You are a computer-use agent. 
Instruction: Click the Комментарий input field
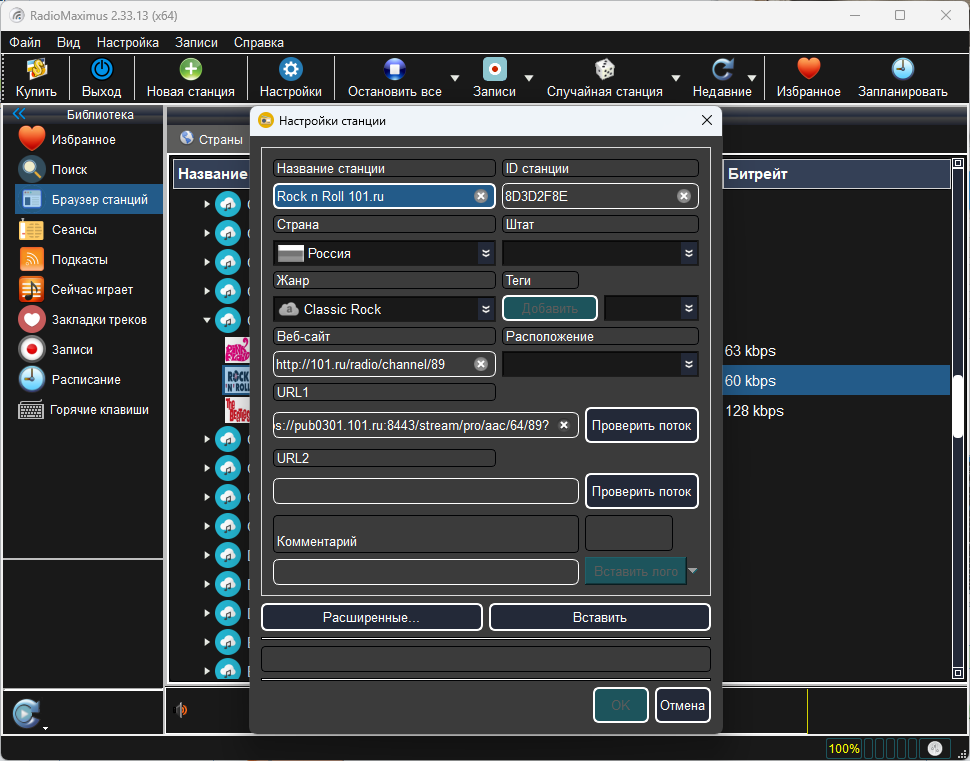426,572
